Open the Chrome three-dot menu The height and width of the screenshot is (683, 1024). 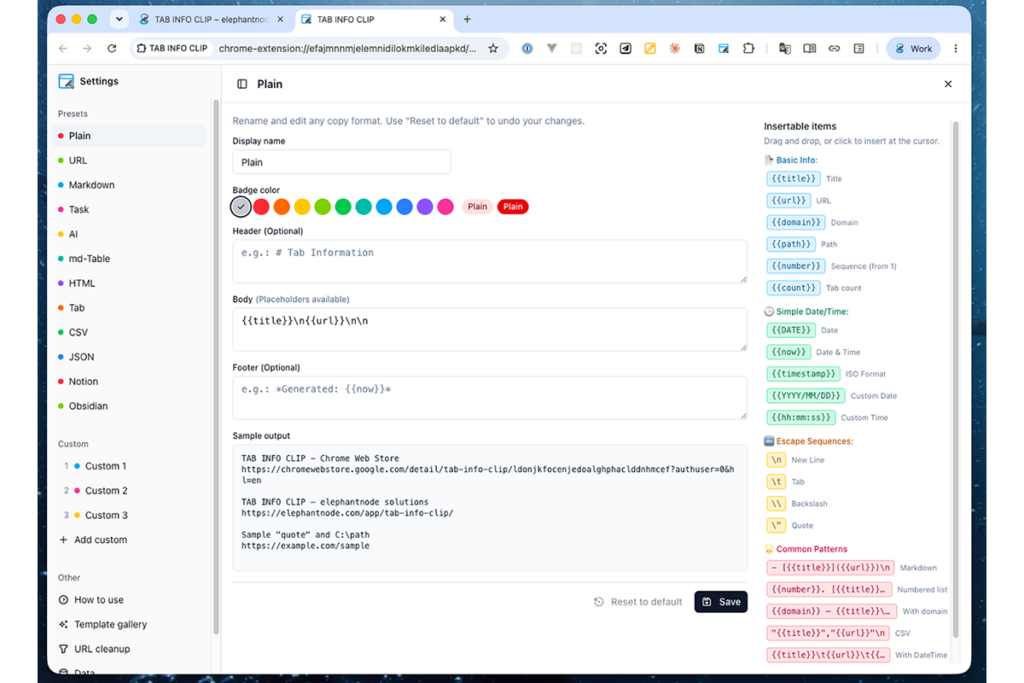click(955, 48)
